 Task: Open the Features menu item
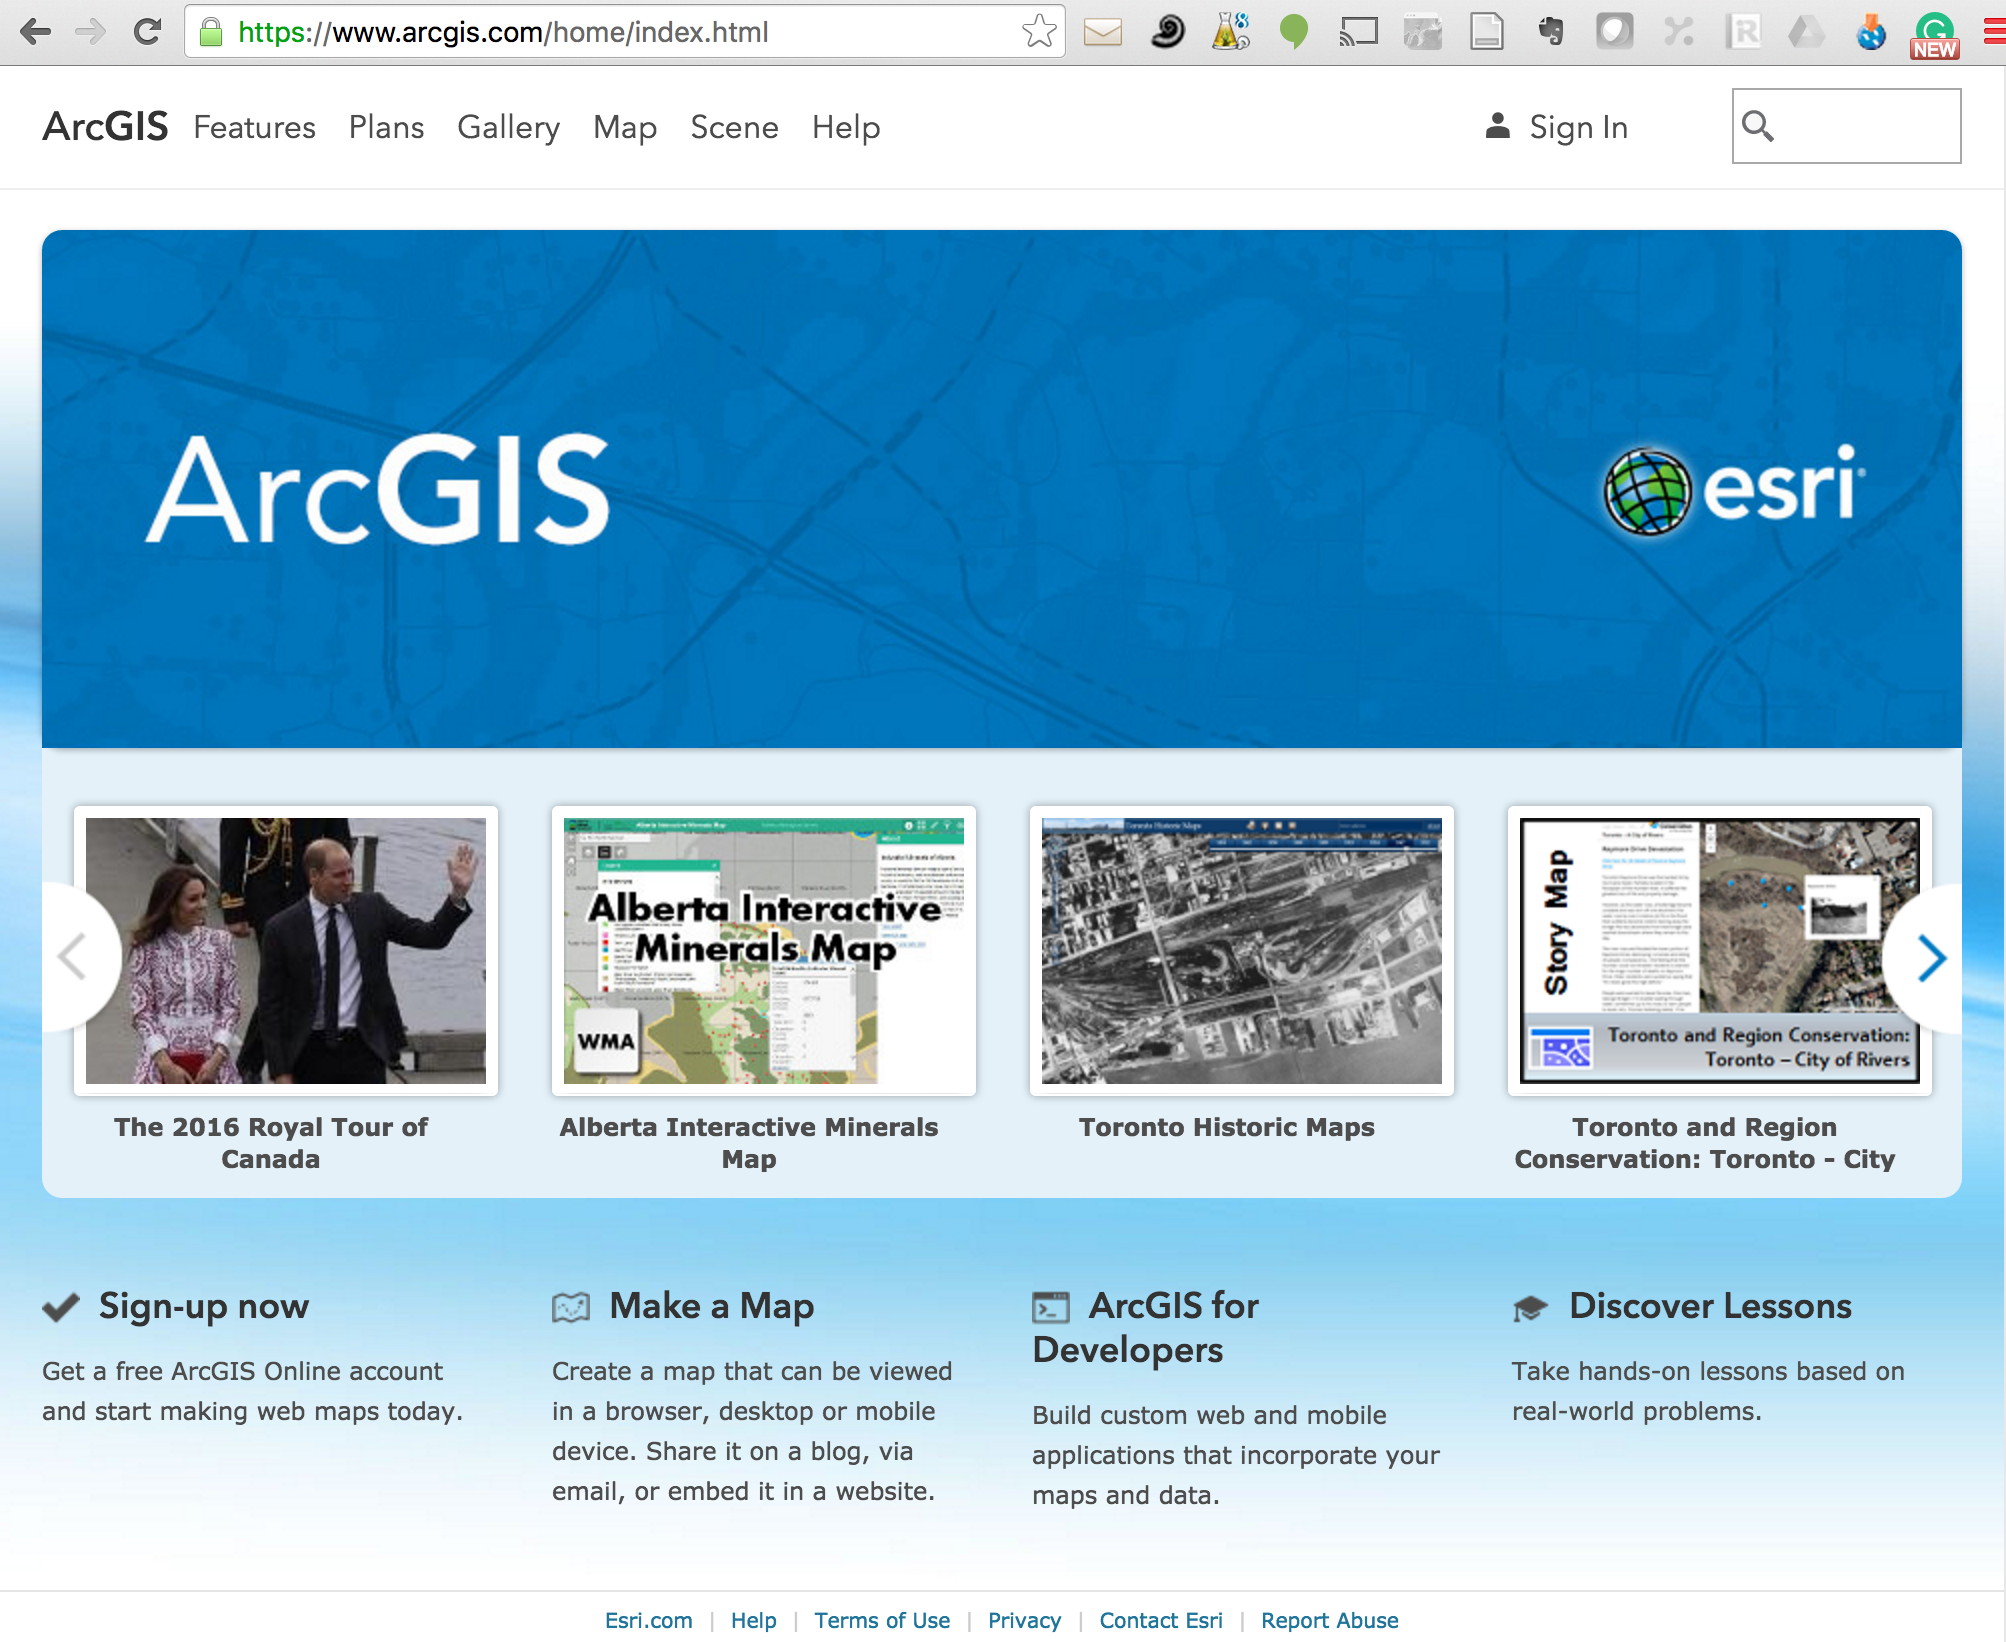(254, 127)
